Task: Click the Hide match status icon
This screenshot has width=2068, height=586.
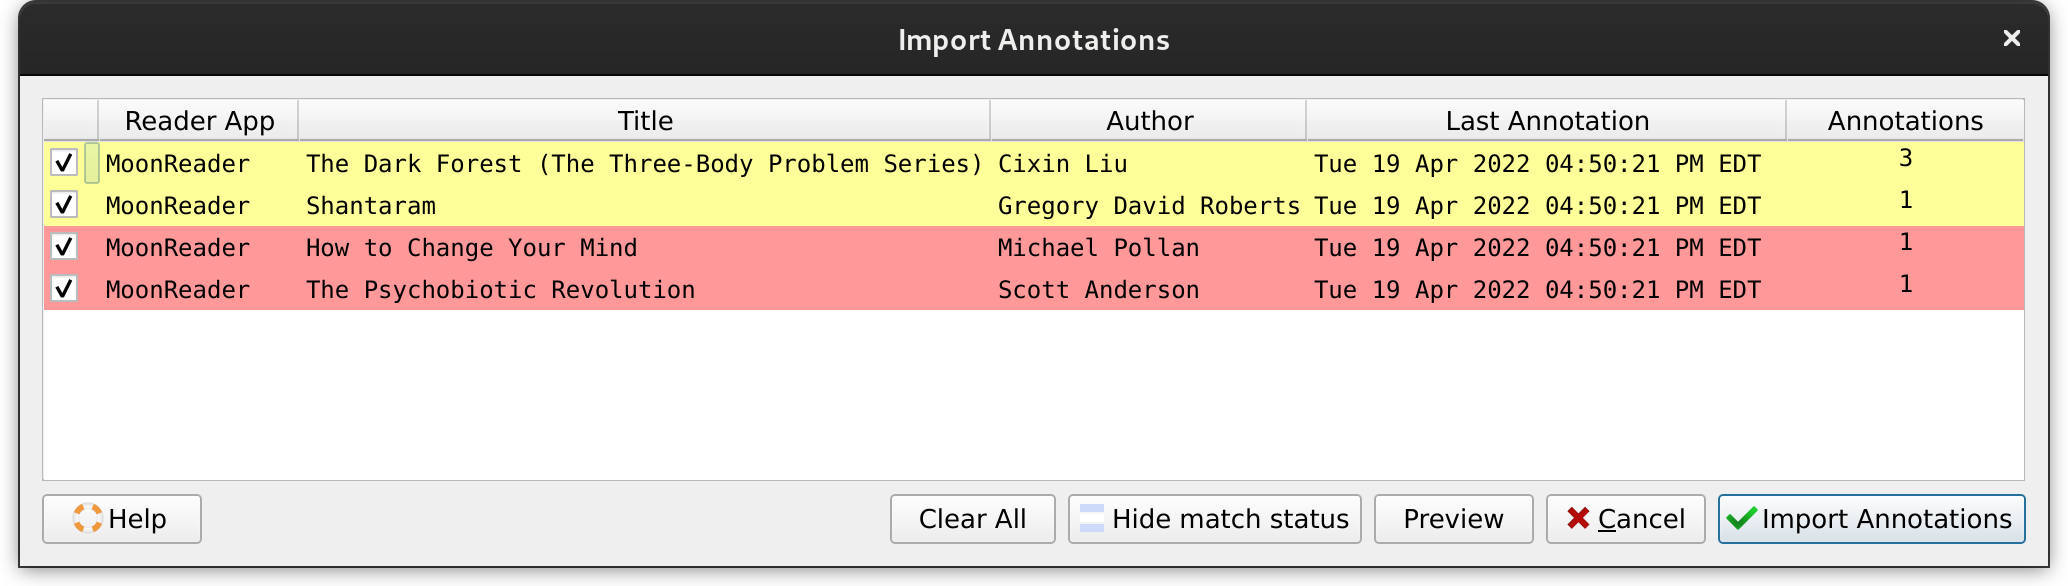Action: [x=1092, y=518]
